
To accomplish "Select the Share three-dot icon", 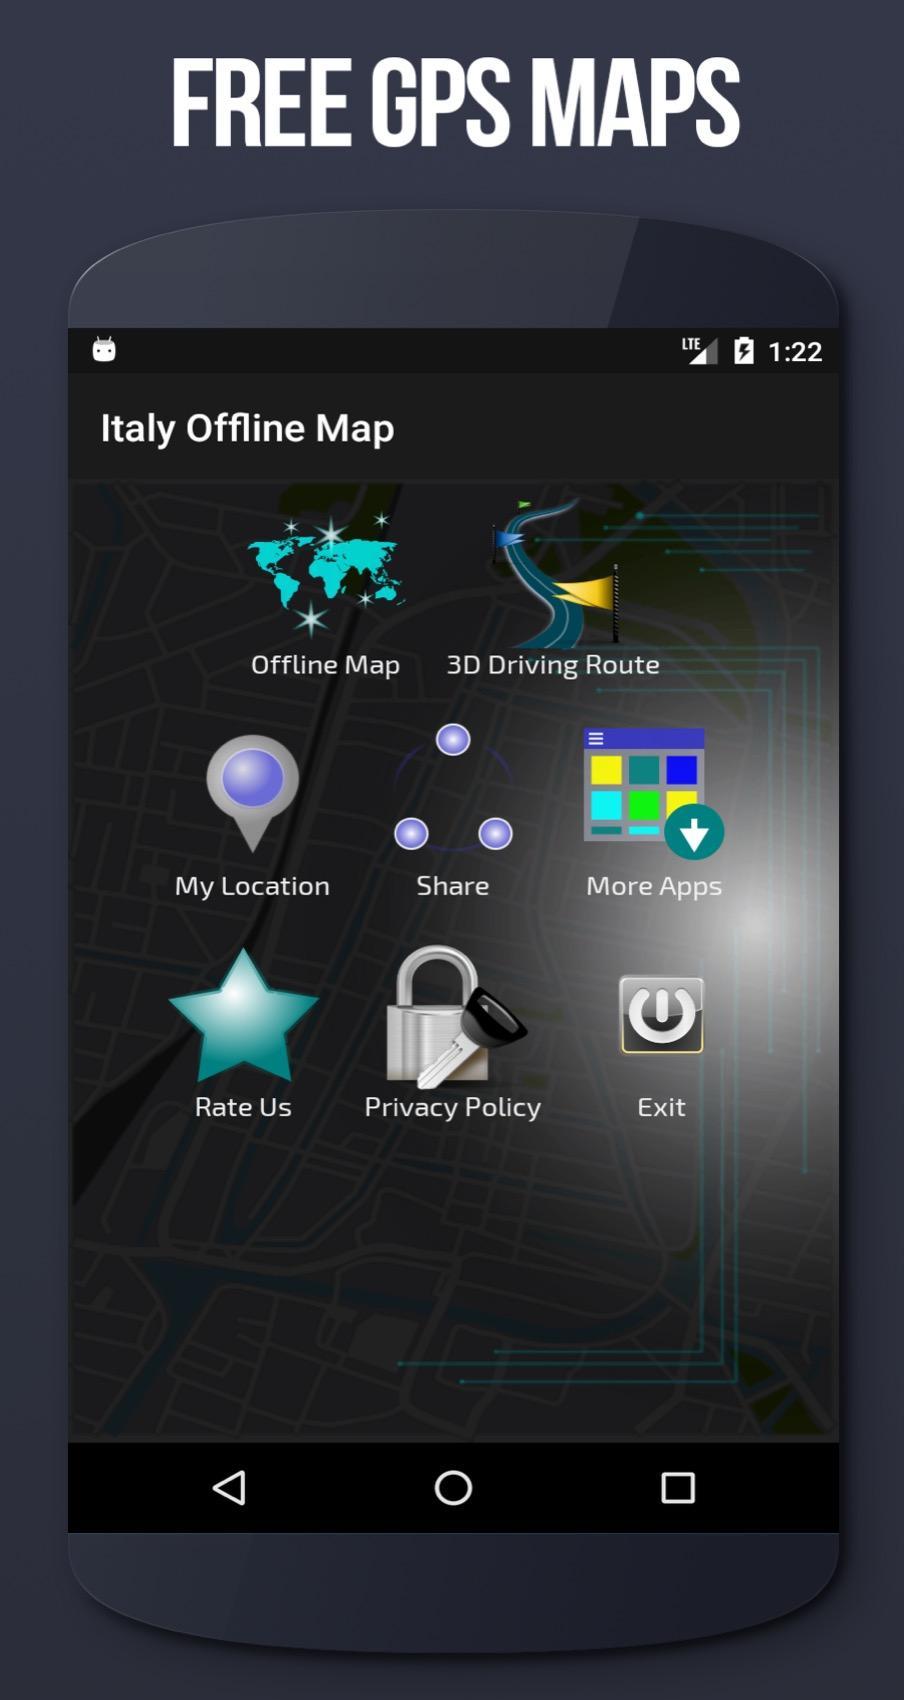I will pos(453,788).
